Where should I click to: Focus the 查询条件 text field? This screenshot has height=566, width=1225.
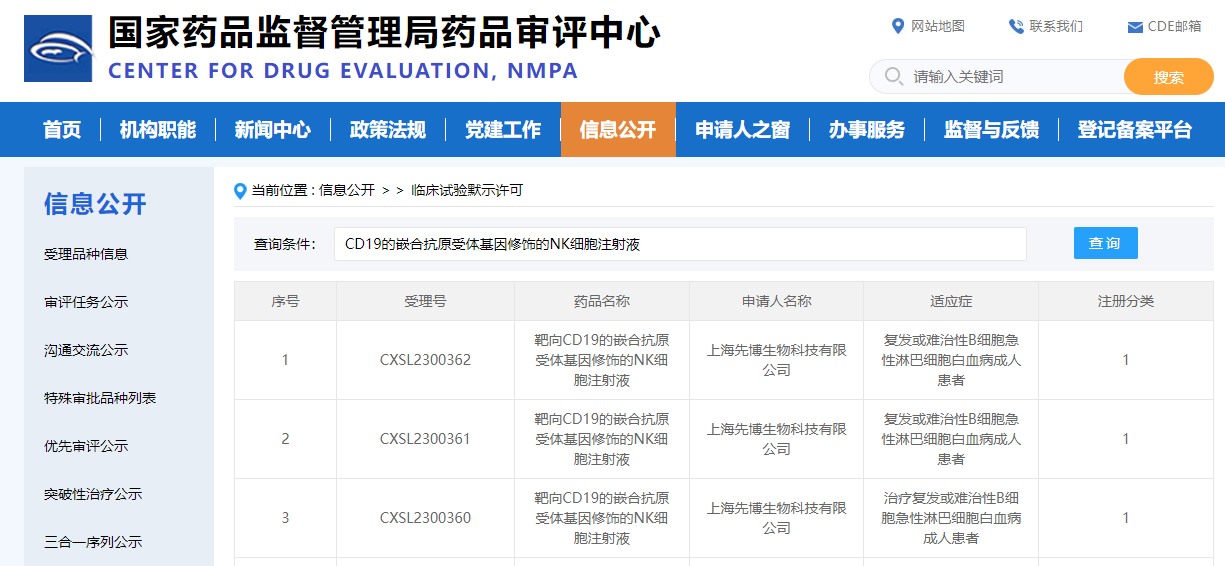pyautogui.click(x=680, y=244)
